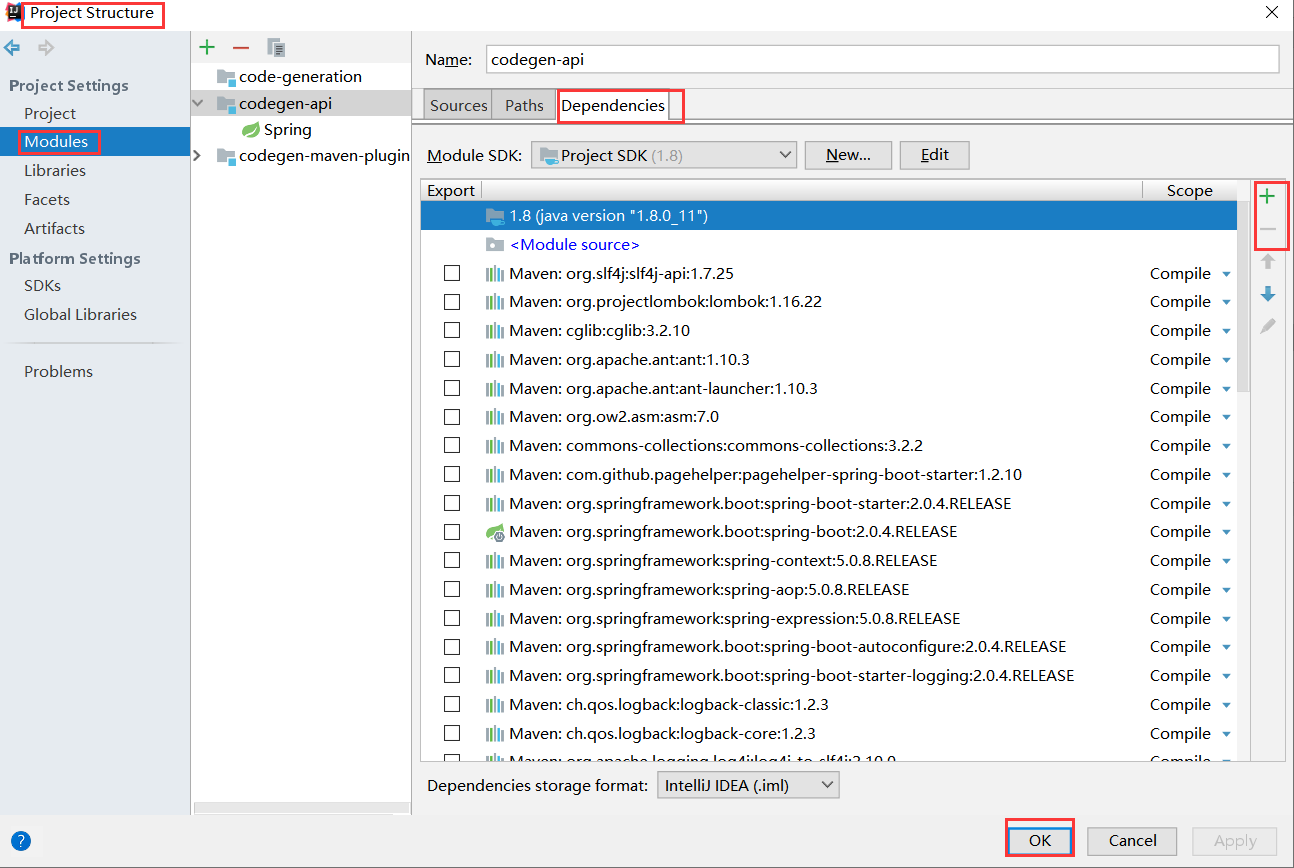1294x868 pixels.
Task: Move dependency down with blue down arrow
Action: click(x=1268, y=294)
